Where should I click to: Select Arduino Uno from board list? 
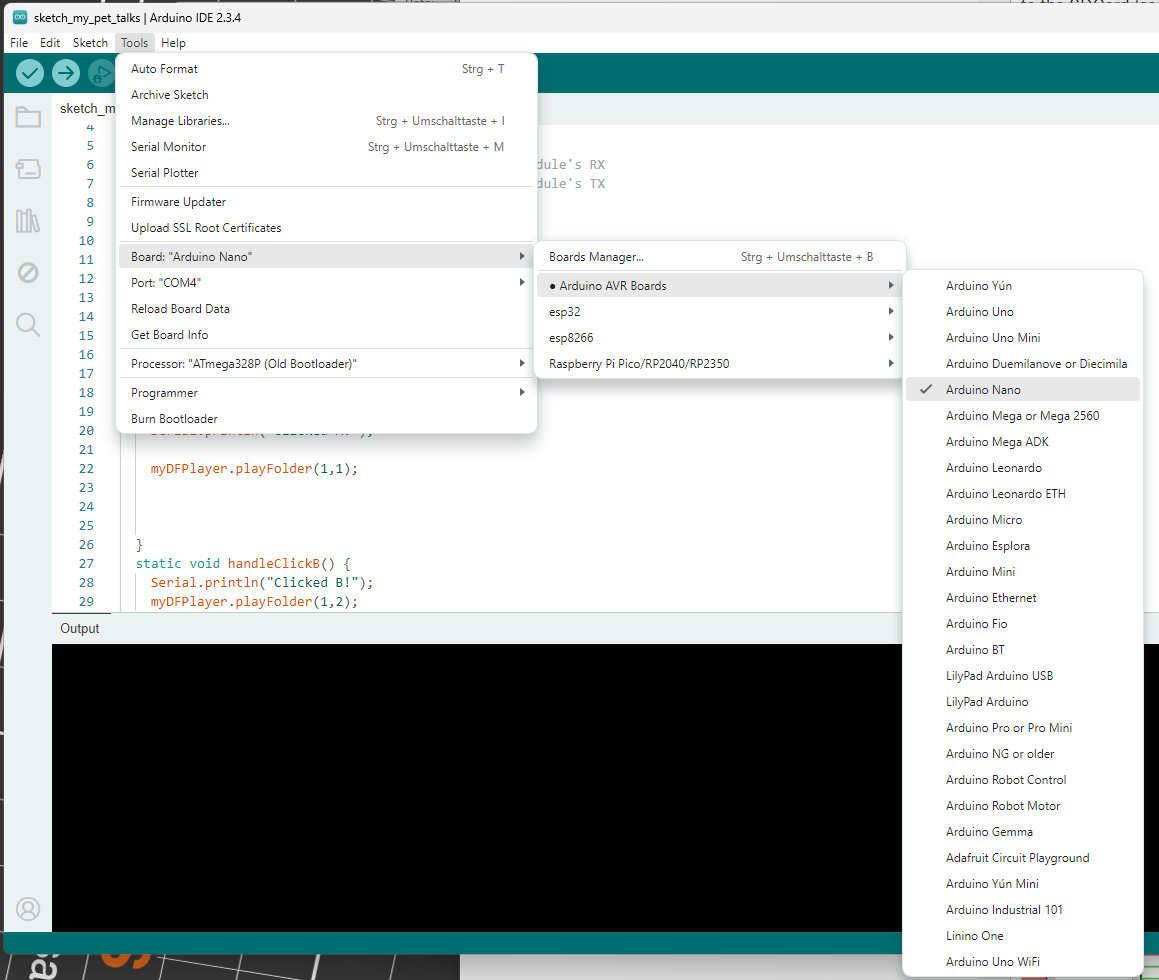[x=980, y=312]
